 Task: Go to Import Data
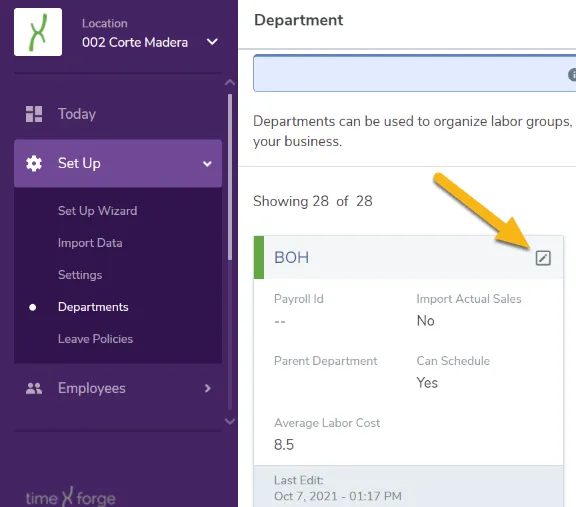90,243
